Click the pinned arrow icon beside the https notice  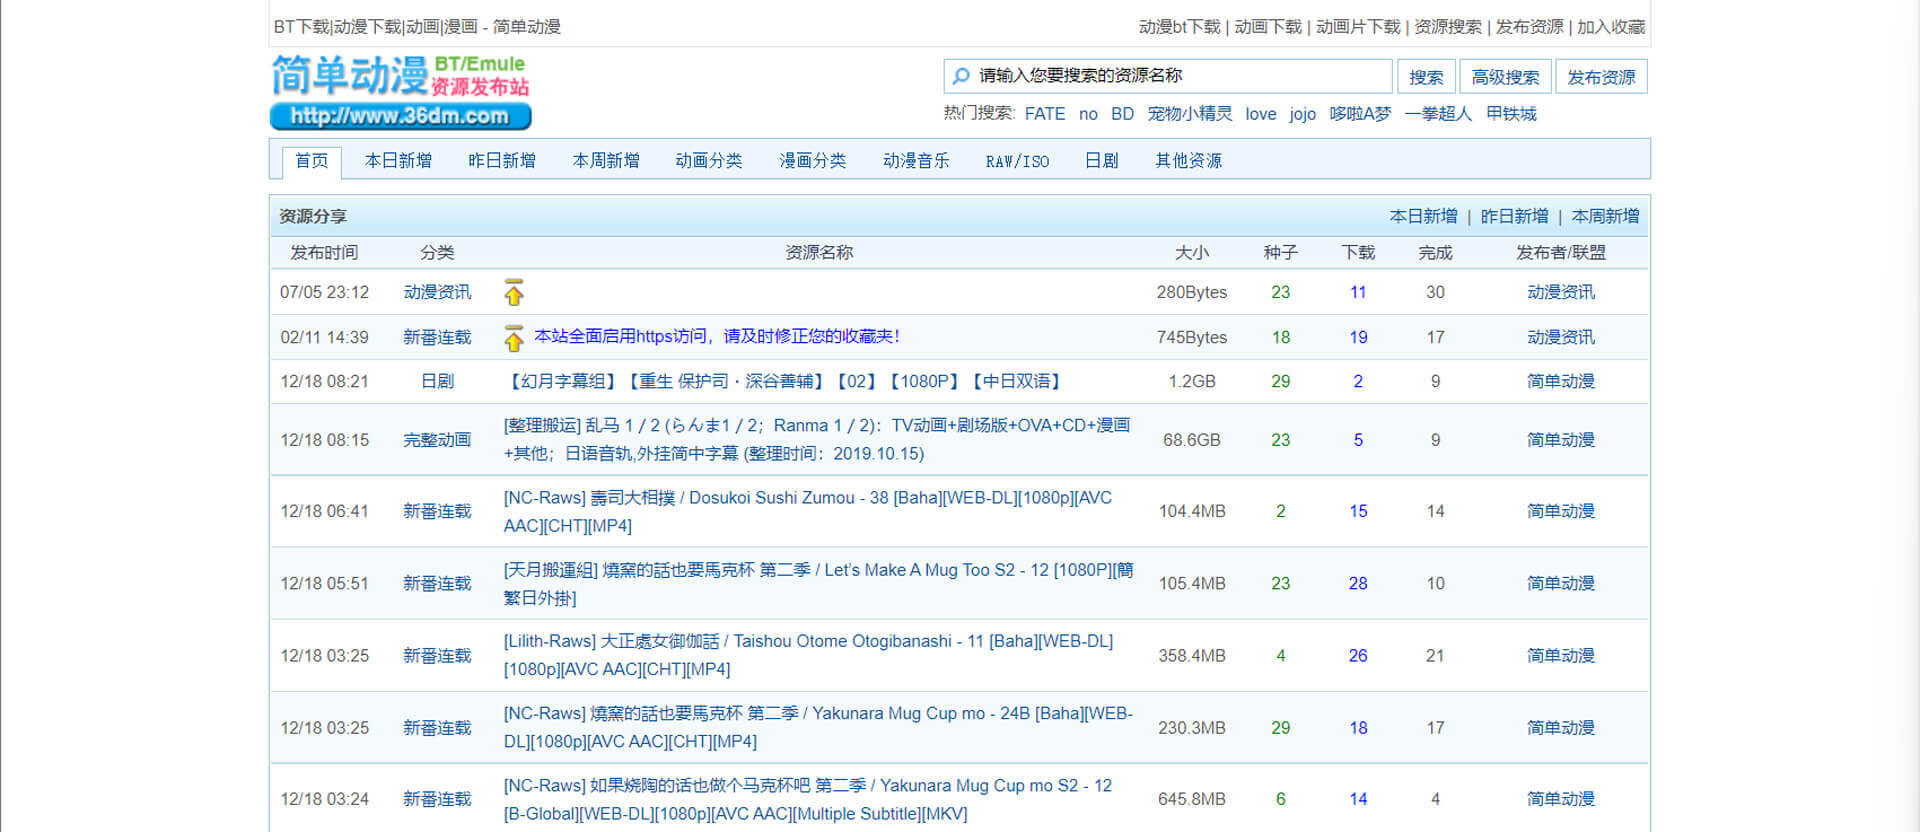(x=514, y=338)
